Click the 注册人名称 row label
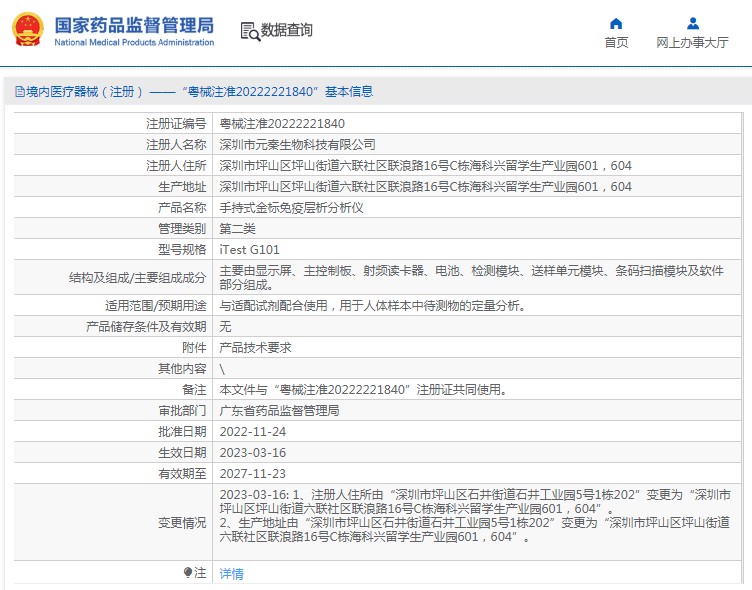Screen dimensions: 752x590 click(x=176, y=144)
